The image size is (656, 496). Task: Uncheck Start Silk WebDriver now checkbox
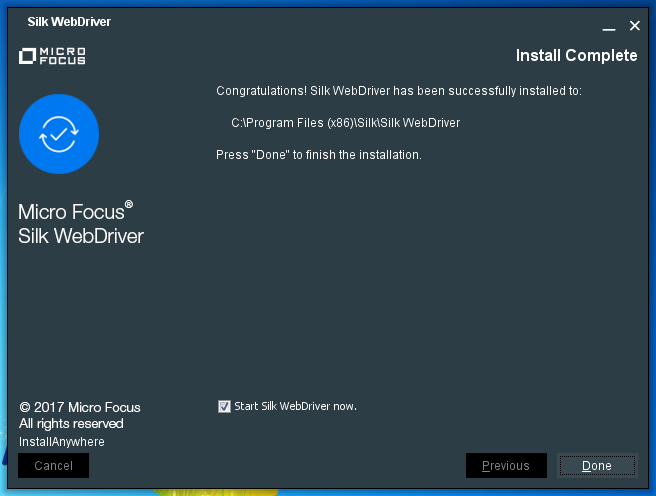pyautogui.click(x=224, y=406)
